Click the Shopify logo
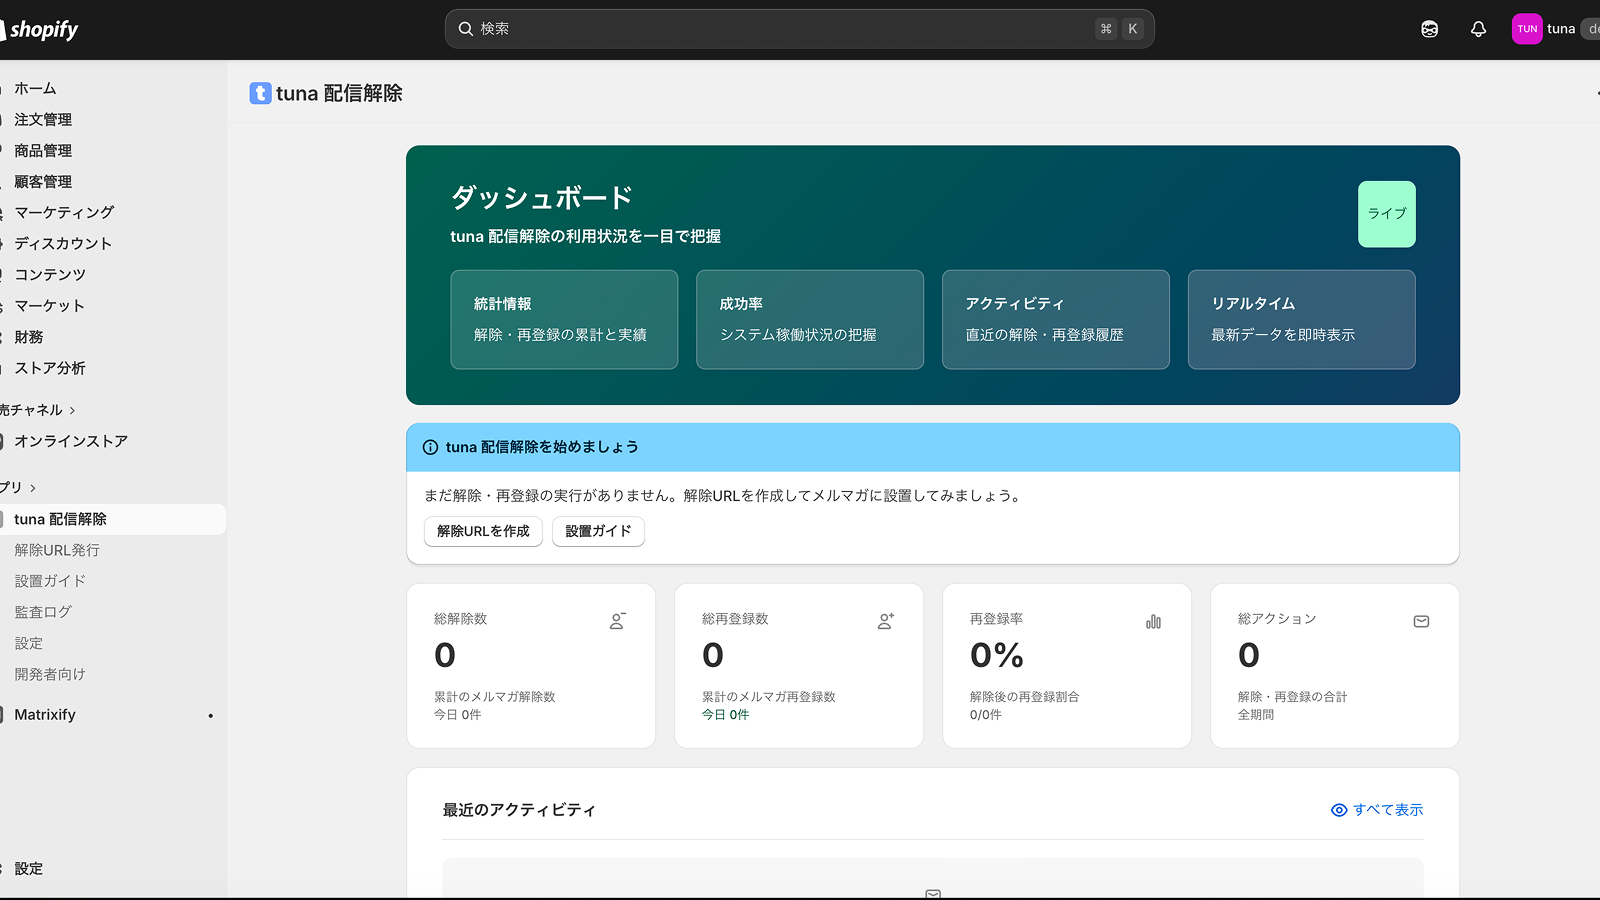The width and height of the screenshot is (1600, 900). tap(39, 29)
